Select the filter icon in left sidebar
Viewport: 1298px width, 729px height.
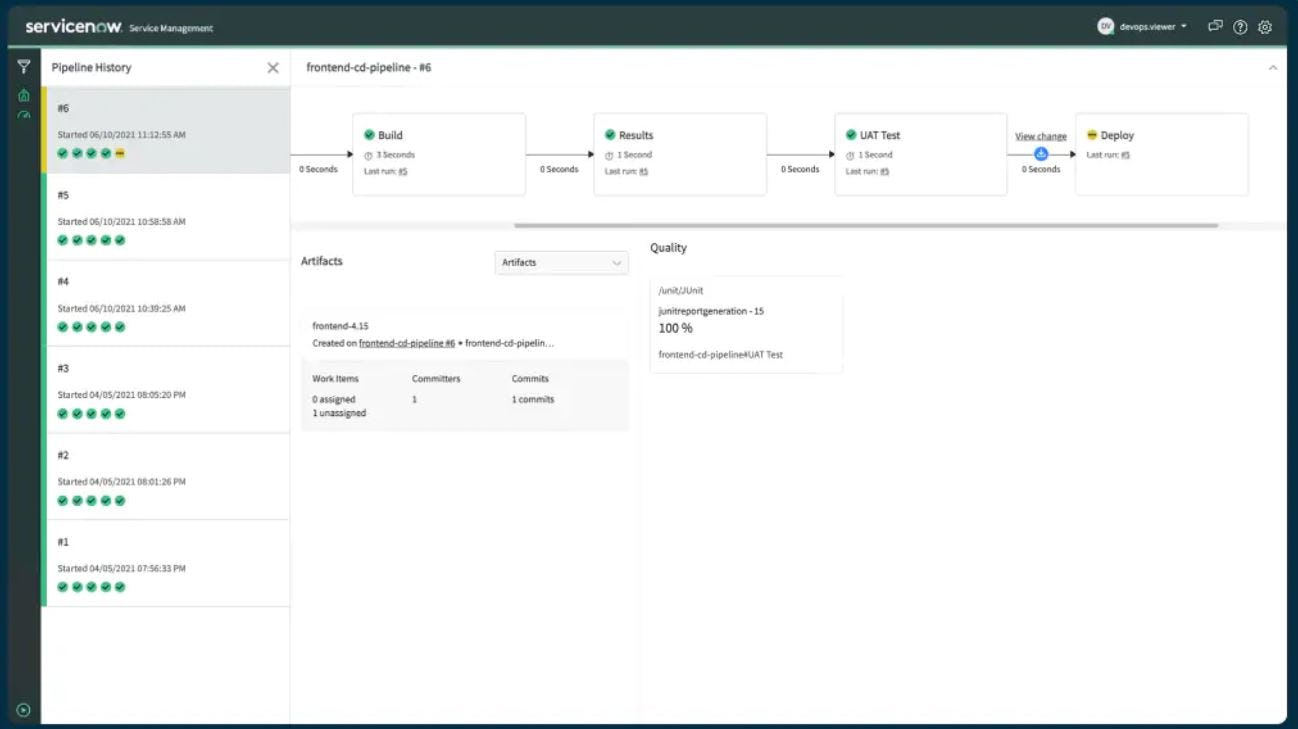(x=21, y=67)
